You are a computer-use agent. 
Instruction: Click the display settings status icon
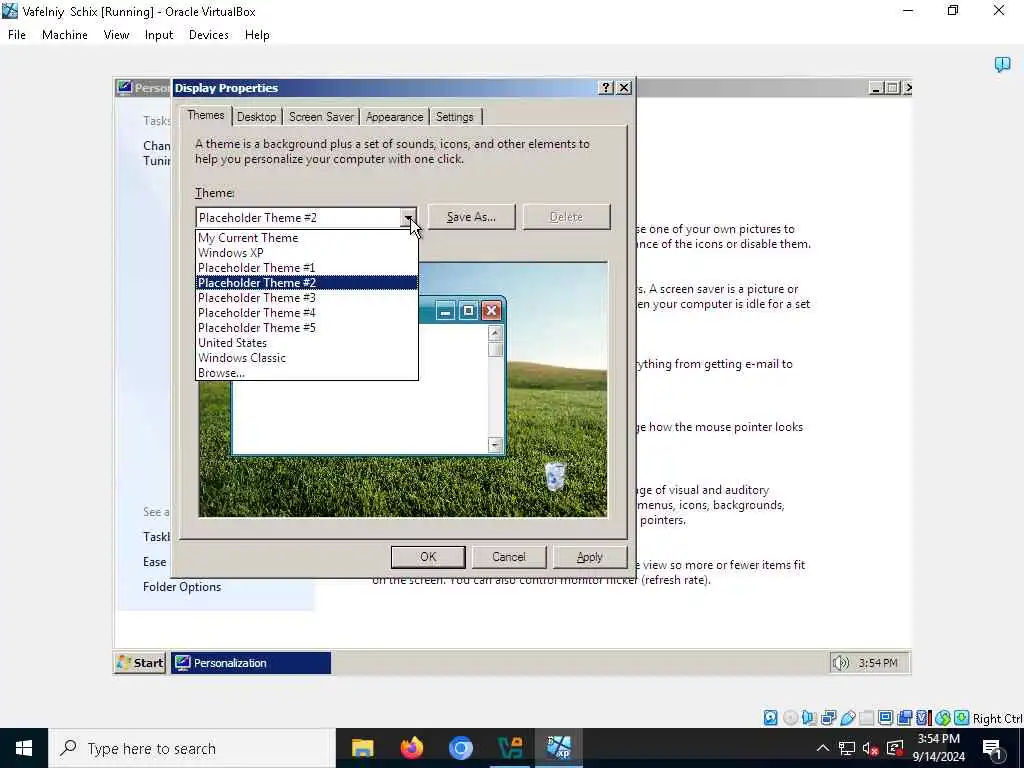(886, 718)
